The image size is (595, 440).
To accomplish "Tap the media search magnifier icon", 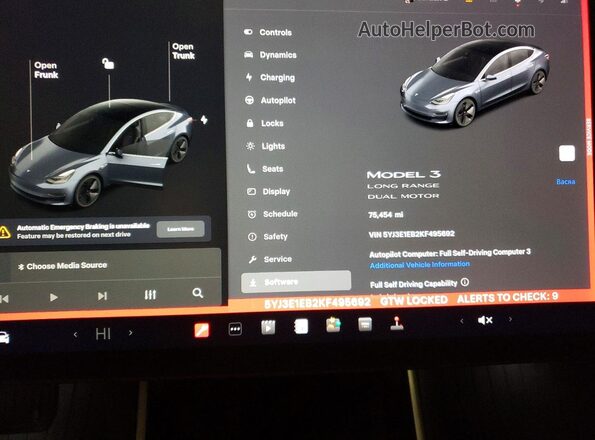I will (x=198, y=293).
